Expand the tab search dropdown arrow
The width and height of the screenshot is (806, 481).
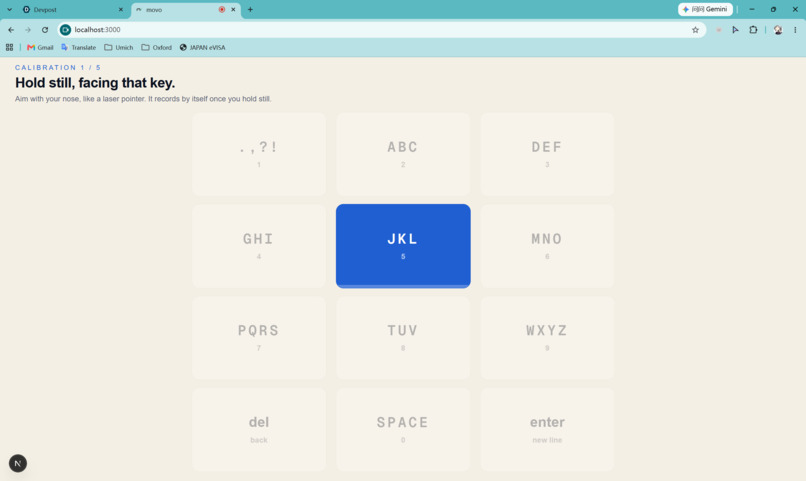(9, 9)
